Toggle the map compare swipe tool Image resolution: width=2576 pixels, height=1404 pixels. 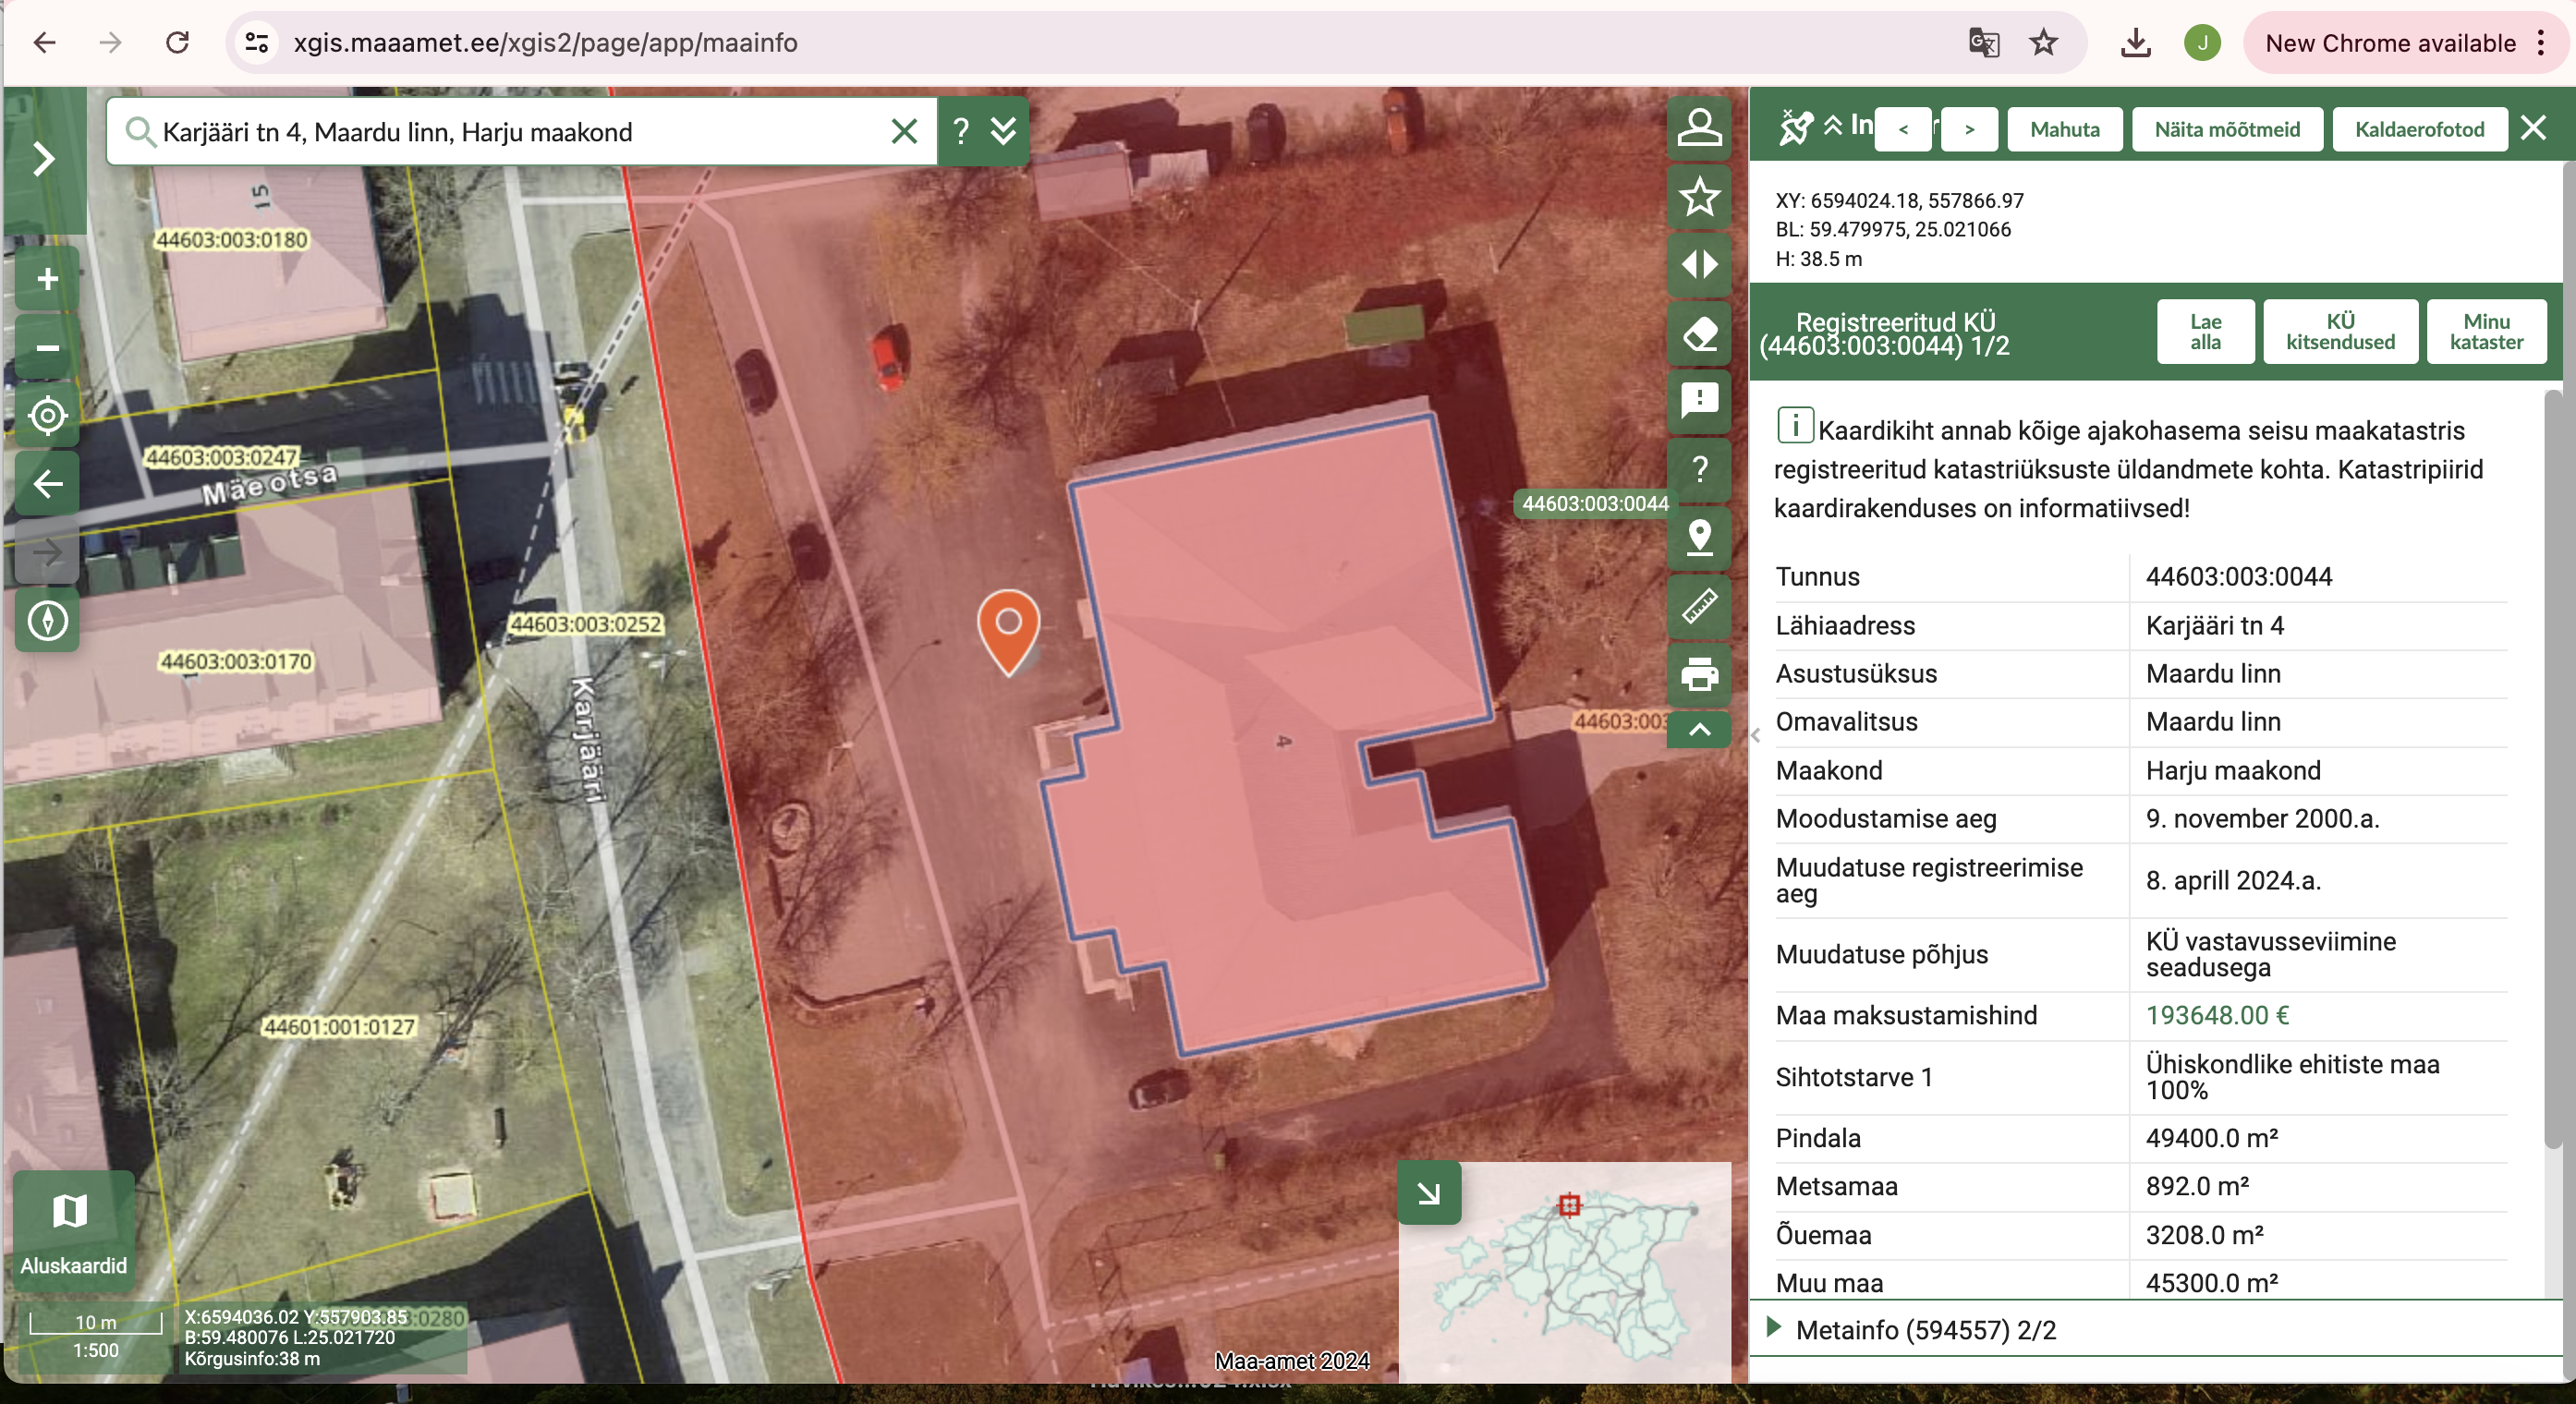tap(1699, 265)
